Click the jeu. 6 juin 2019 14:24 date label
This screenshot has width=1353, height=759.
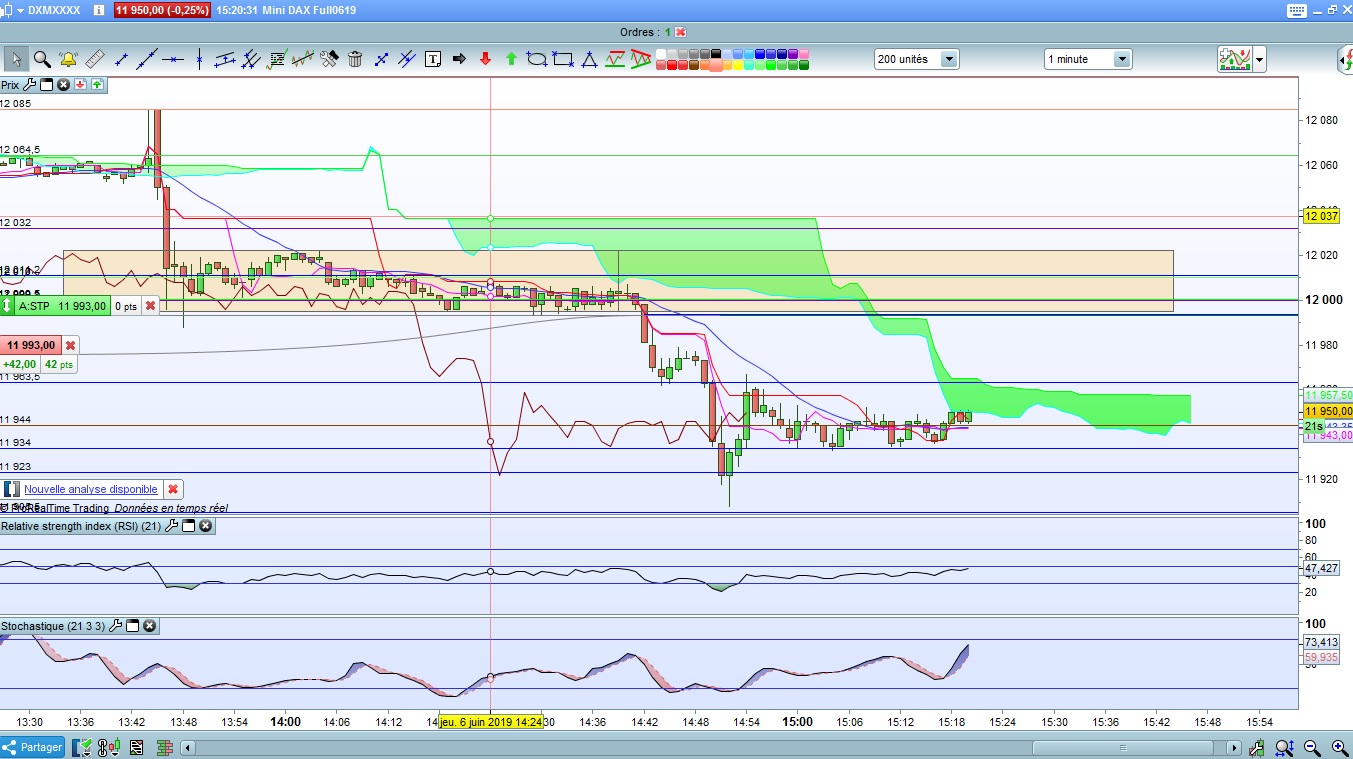click(x=491, y=721)
